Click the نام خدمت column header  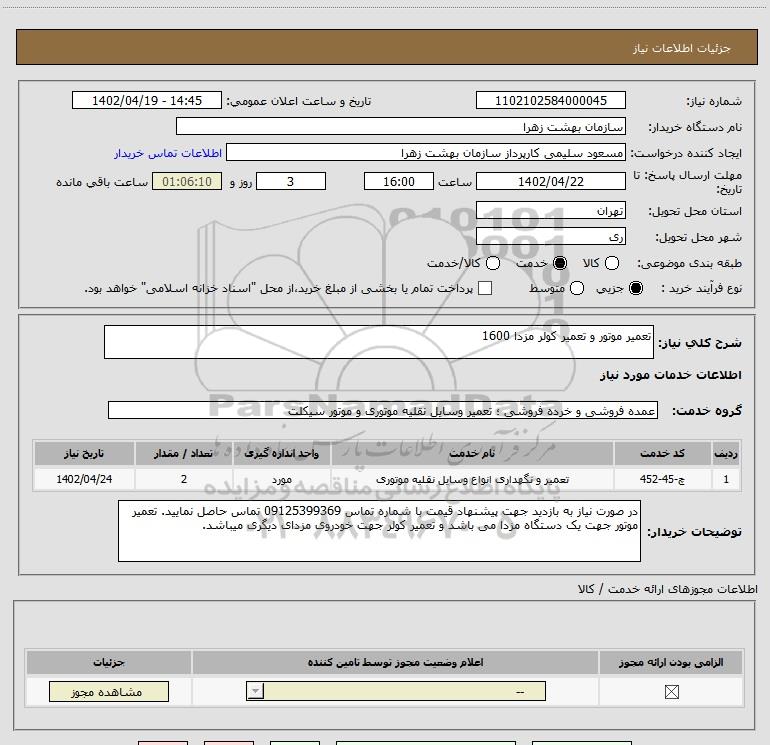[x=472, y=453]
